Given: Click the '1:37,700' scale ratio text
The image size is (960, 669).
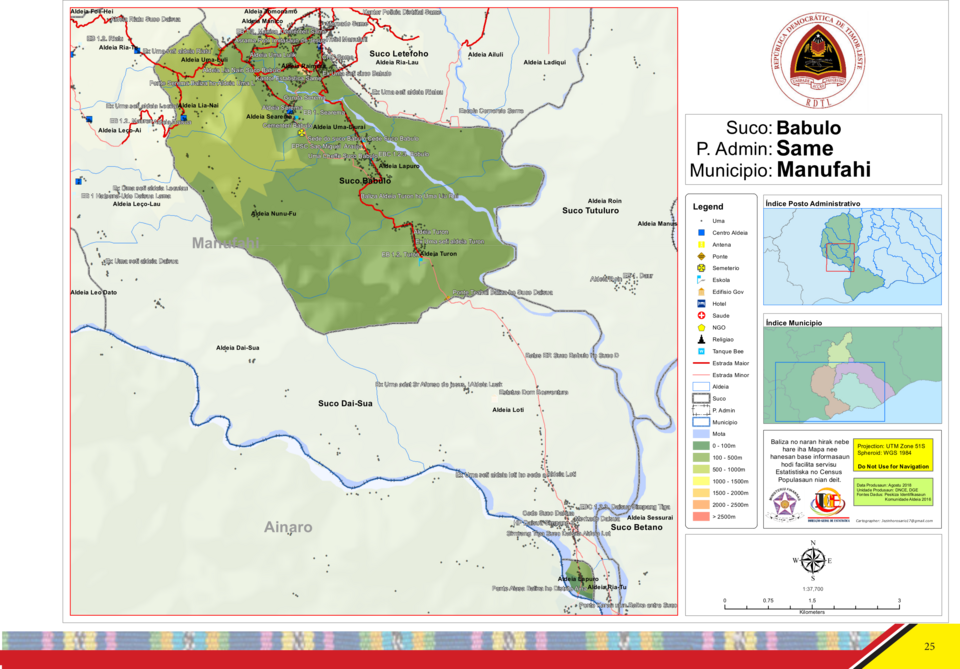Looking at the screenshot, I should [x=812, y=589].
